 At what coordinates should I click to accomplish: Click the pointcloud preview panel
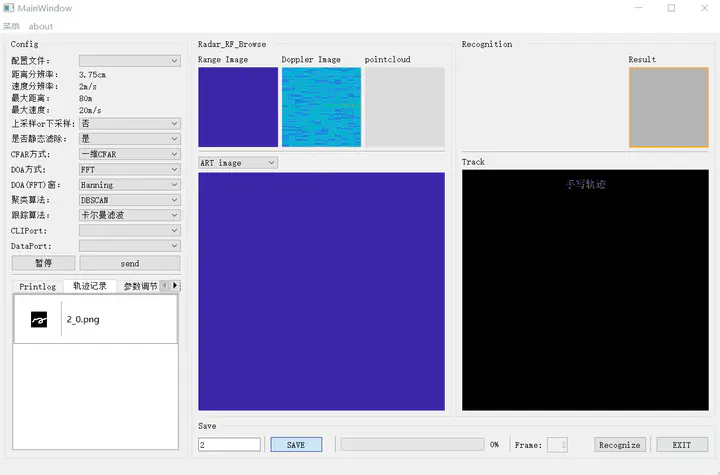click(x=404, y=107)
